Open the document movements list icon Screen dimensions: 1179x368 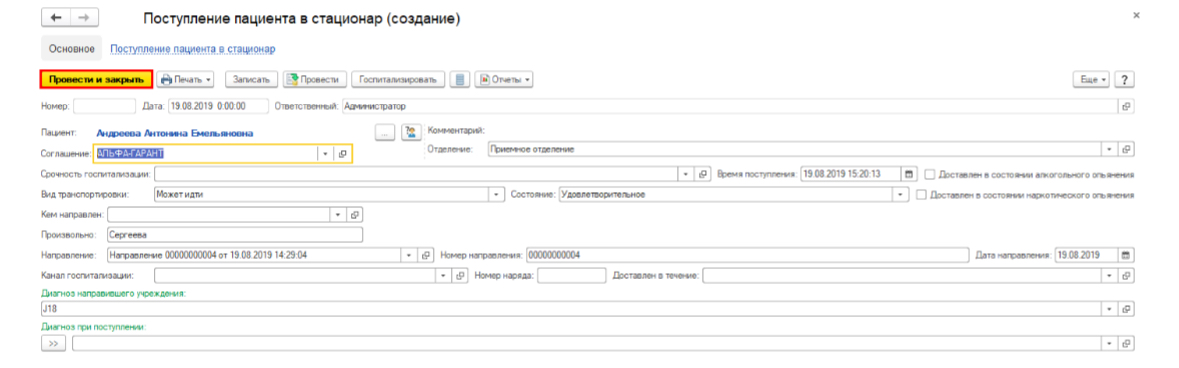click(x=460, y=79)
